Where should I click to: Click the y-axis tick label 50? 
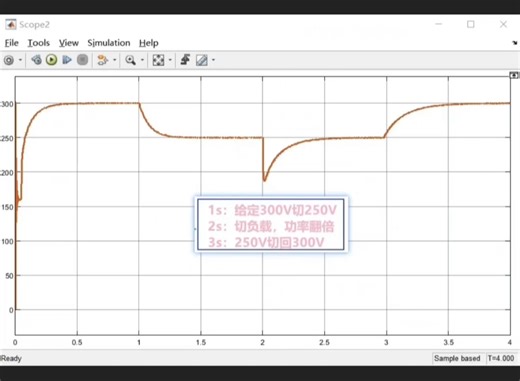9,276
